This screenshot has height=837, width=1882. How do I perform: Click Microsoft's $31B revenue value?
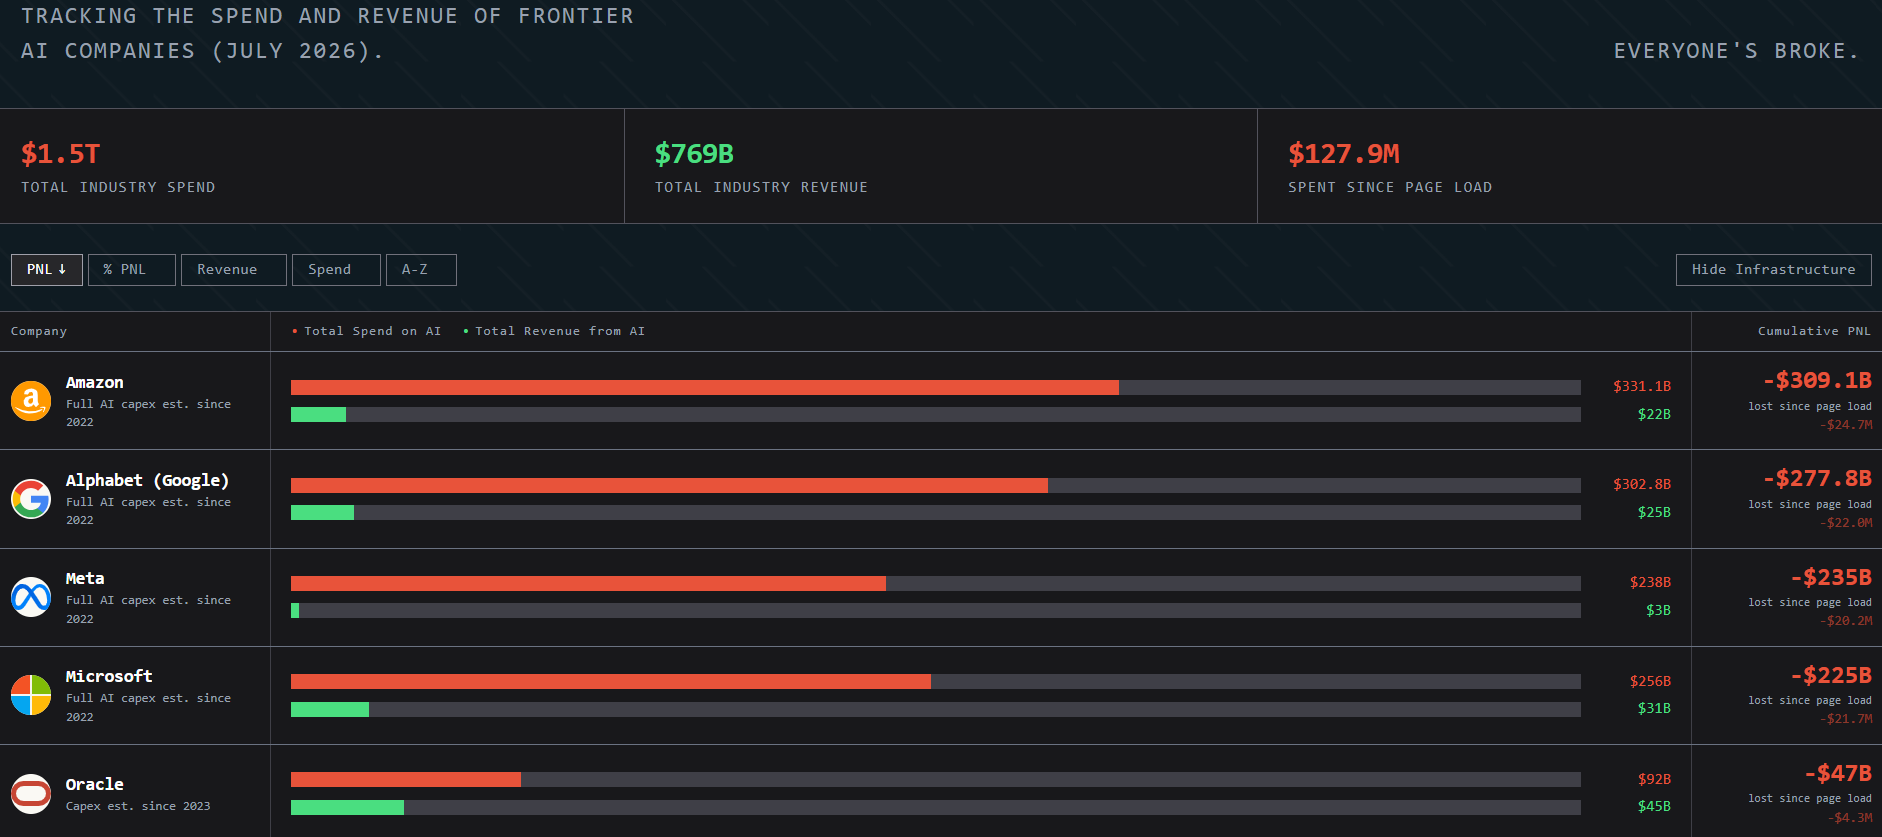[x=1654, y=708]
